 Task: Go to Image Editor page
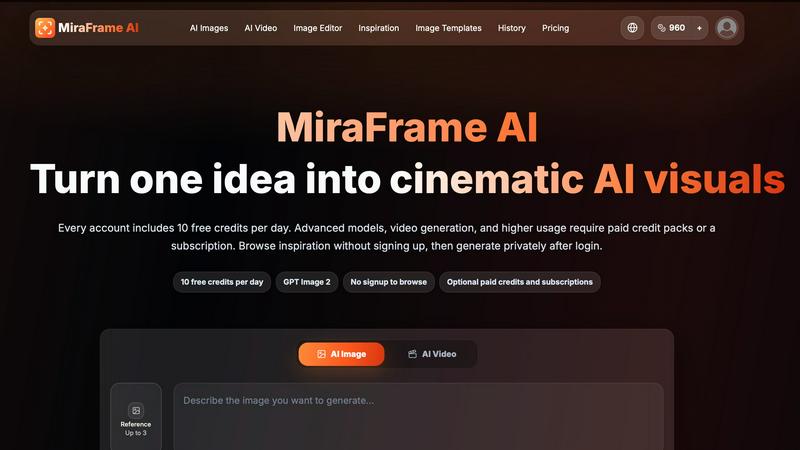(317, 28)
